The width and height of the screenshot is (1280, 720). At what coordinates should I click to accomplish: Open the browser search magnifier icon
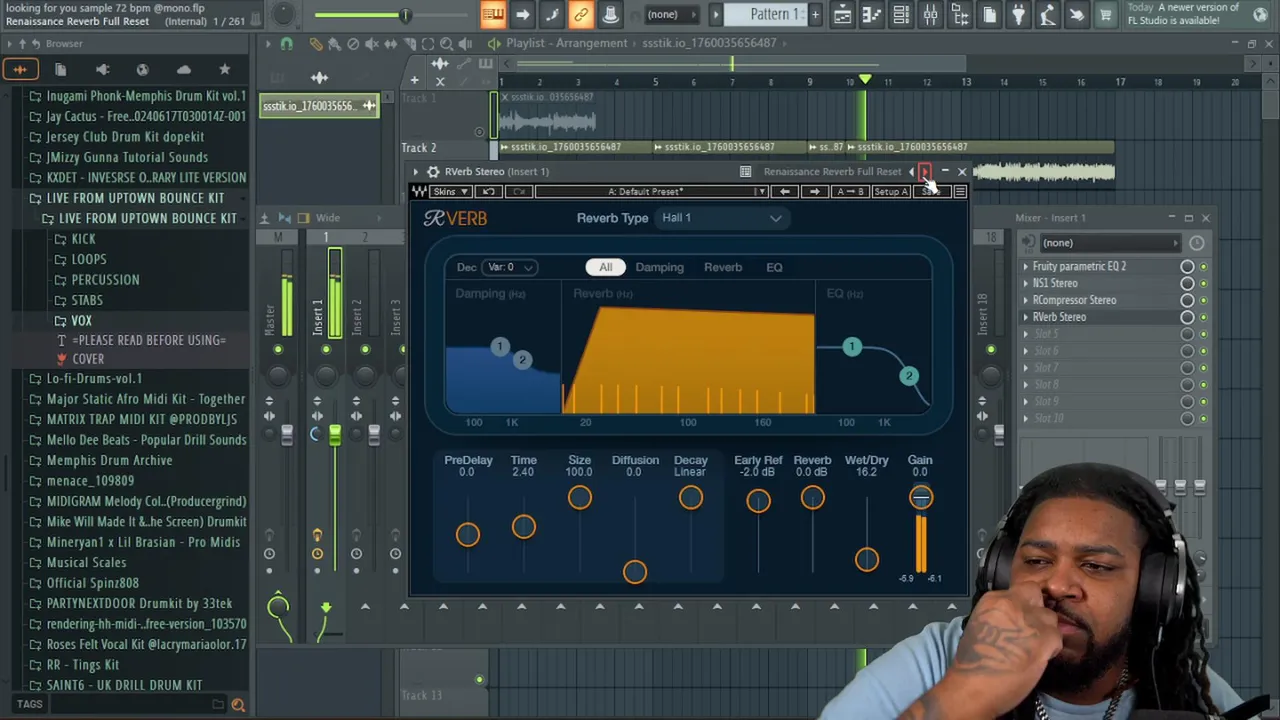238,705
